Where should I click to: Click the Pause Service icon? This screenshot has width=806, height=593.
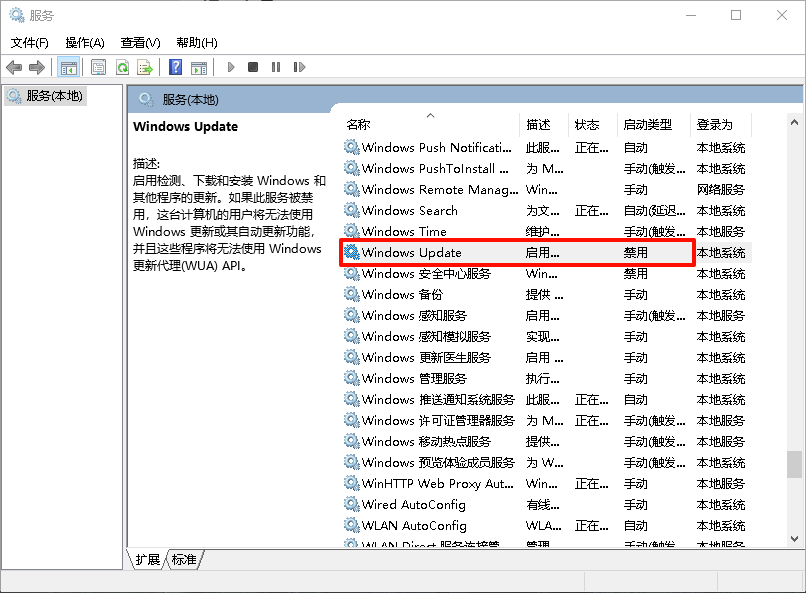tap(276, 67)
